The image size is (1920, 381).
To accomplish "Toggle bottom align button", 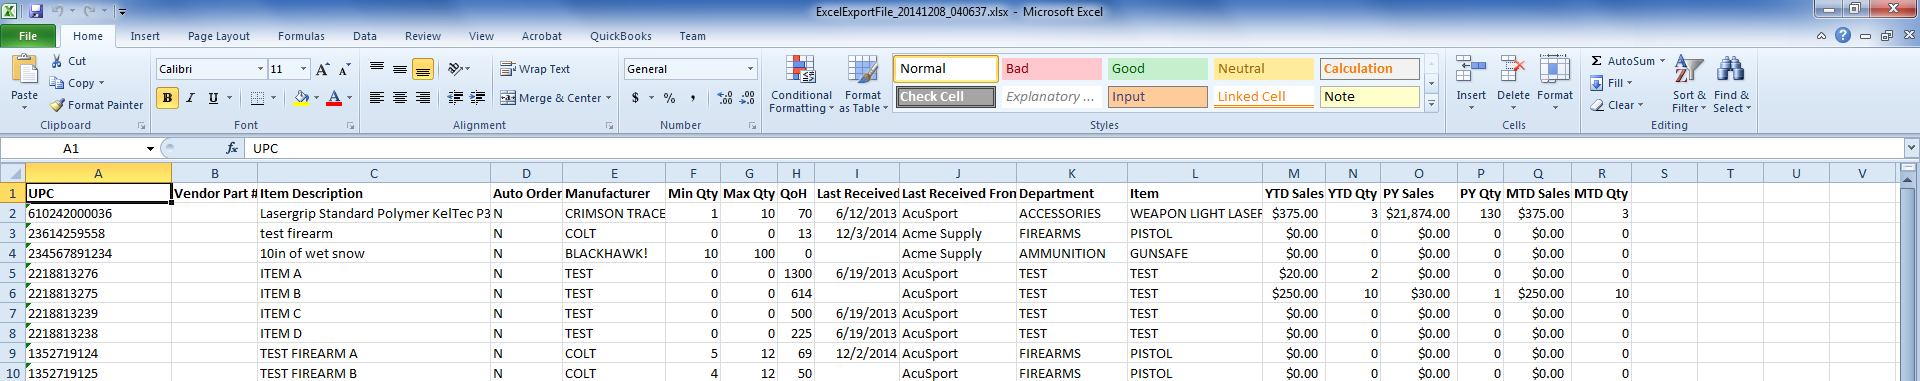I will coord(423,69).
